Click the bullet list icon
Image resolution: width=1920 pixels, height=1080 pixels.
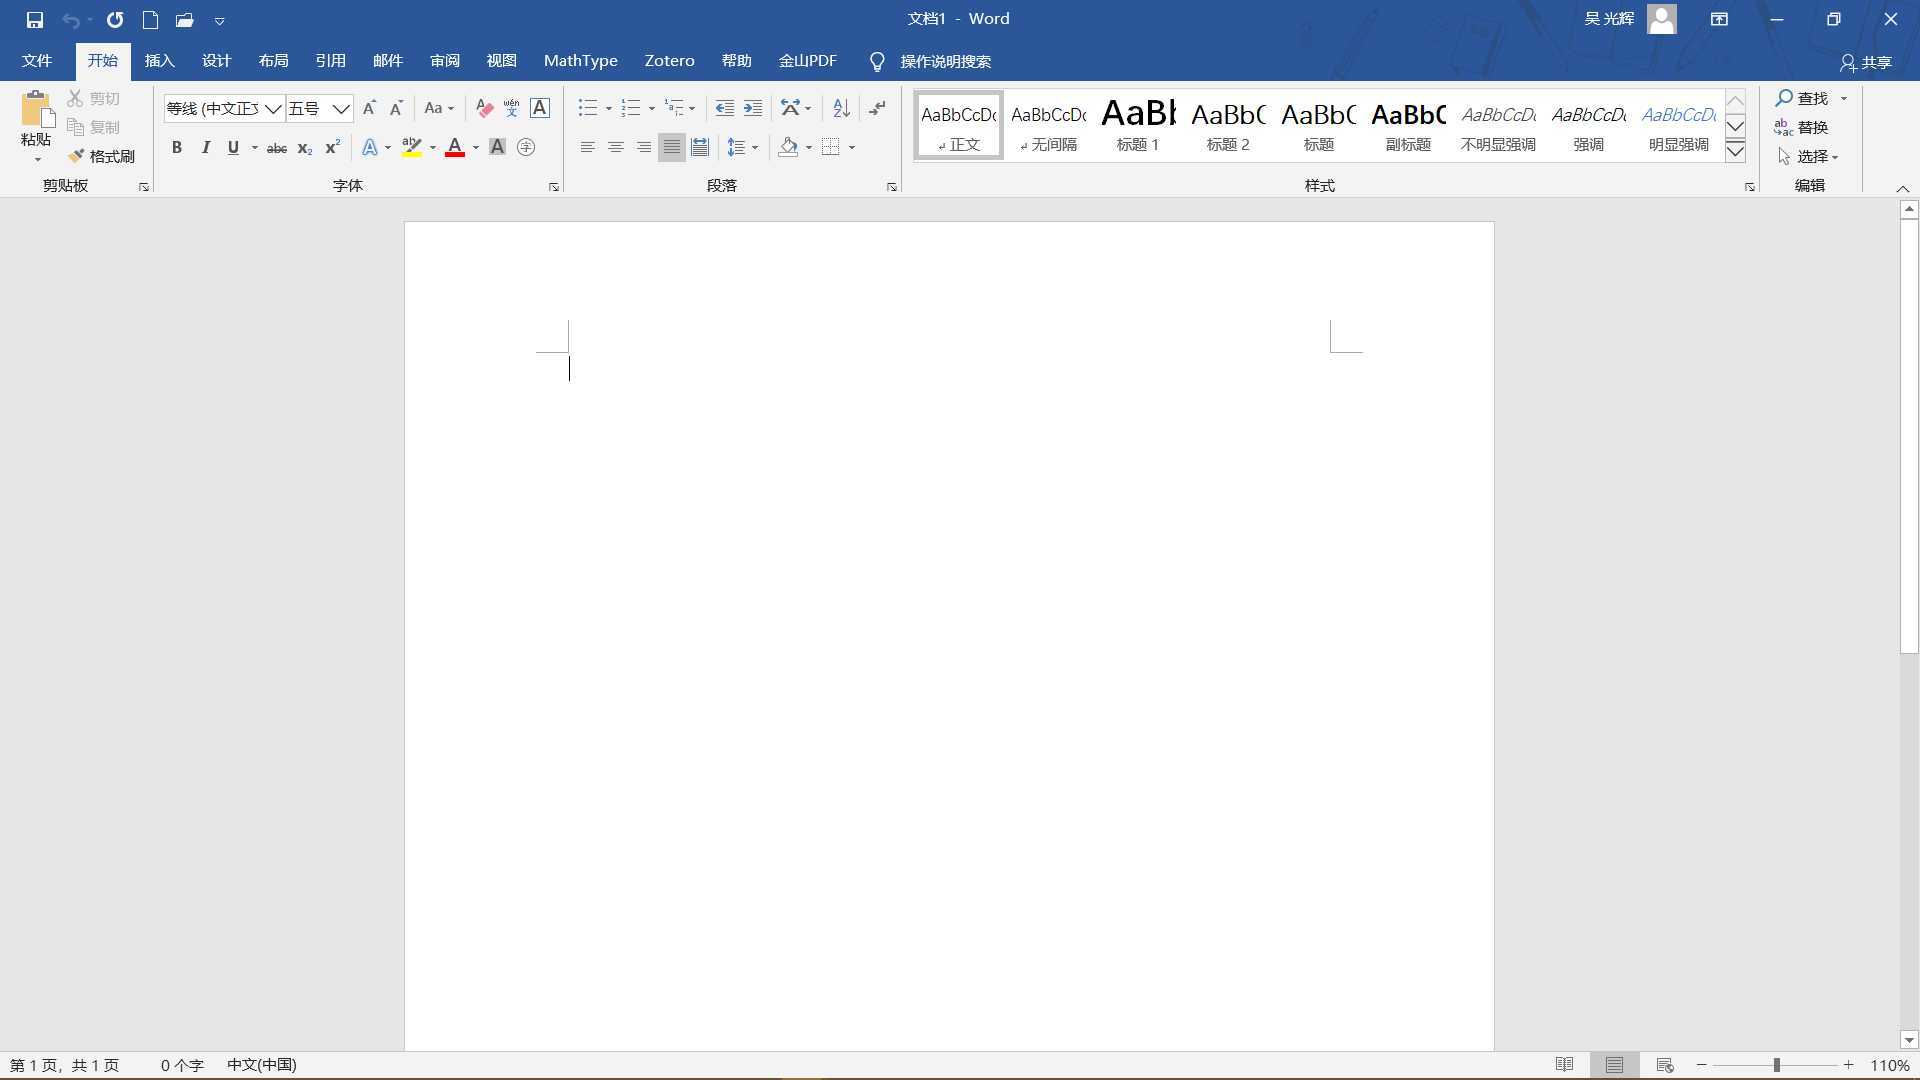point(587,108)
